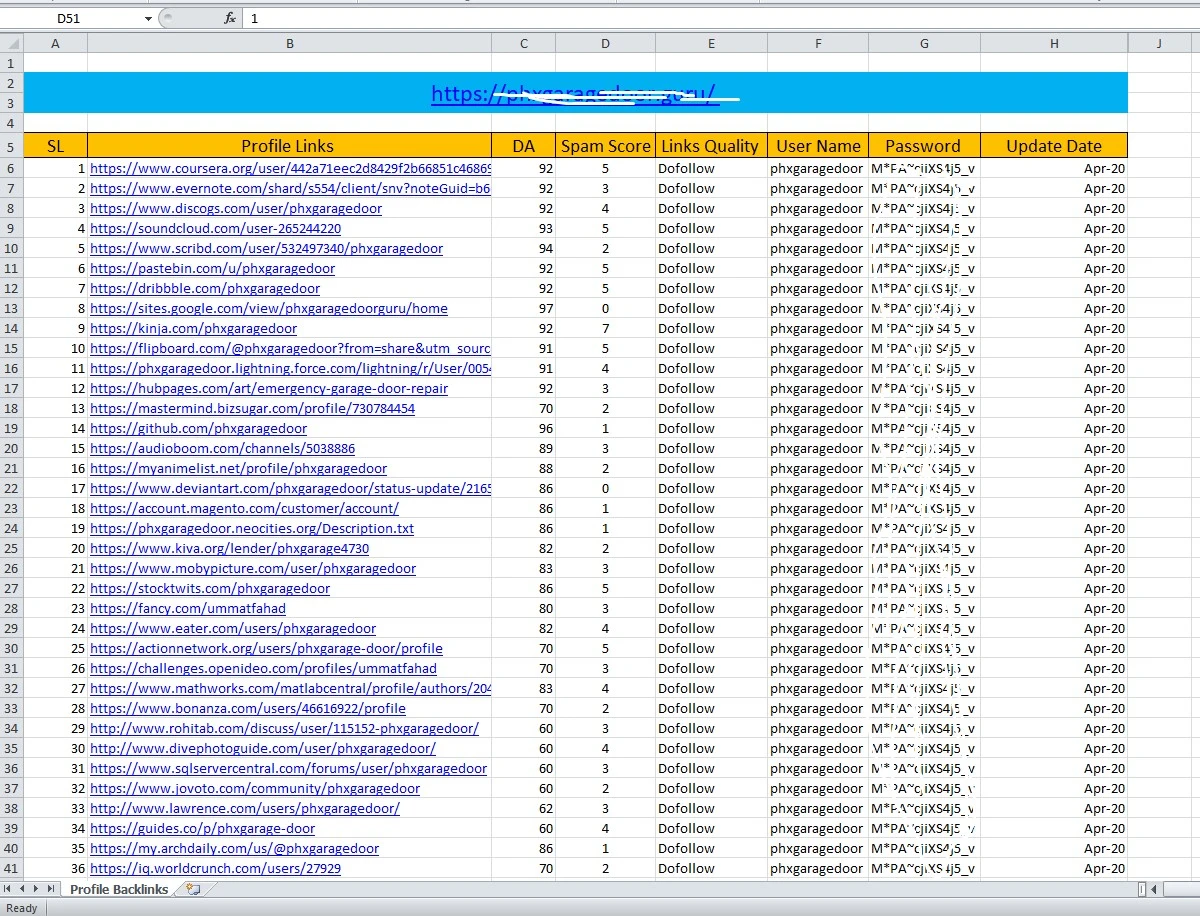The image size is (1200, 916).
Task: Select row 22 header
Action: point(11,488)
